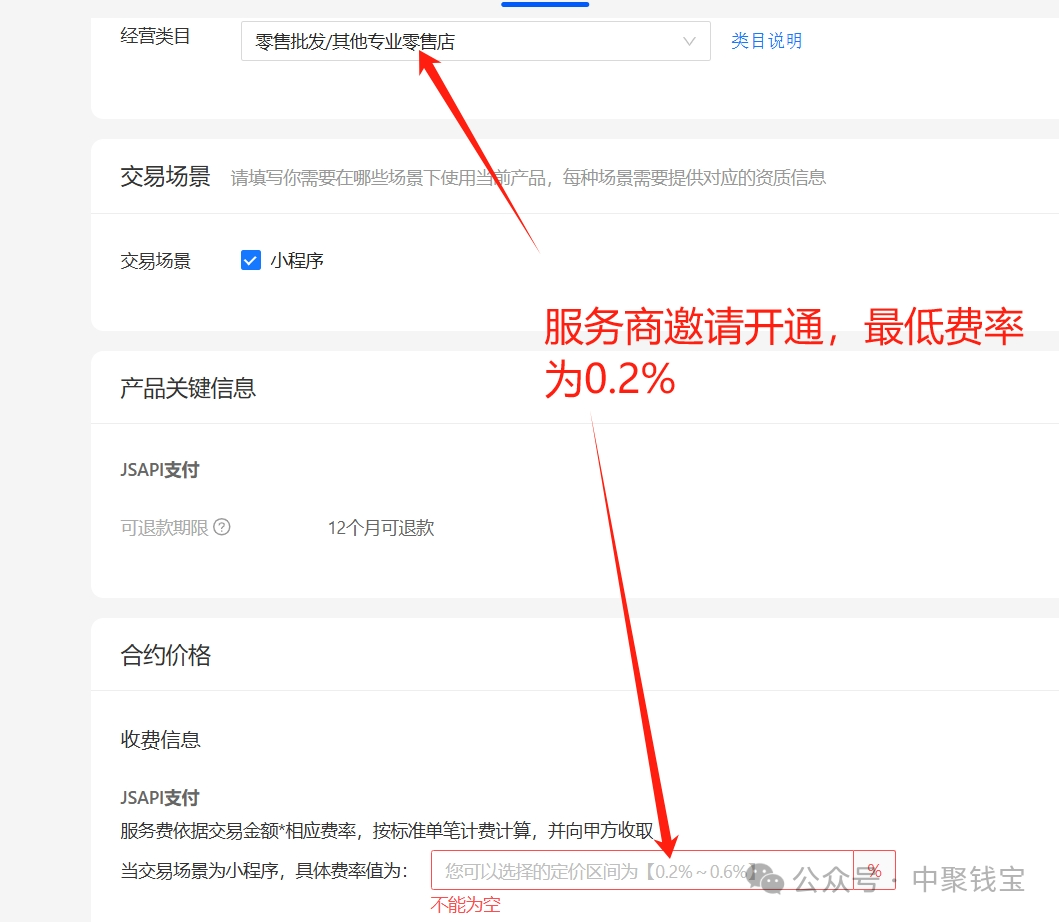Open the 类目说明 link

point(766,41)
